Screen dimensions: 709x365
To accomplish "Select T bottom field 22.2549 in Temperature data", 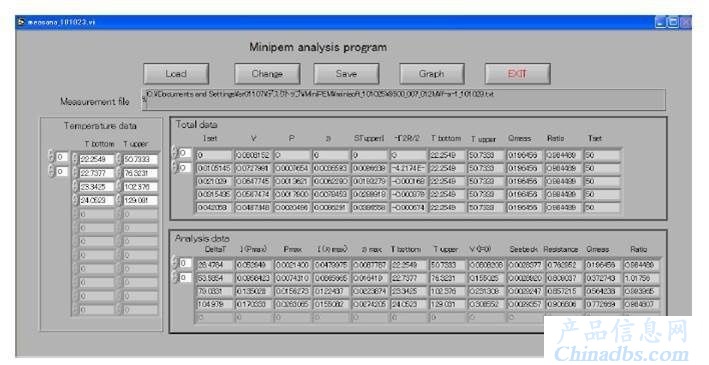I will click(97, 159).
